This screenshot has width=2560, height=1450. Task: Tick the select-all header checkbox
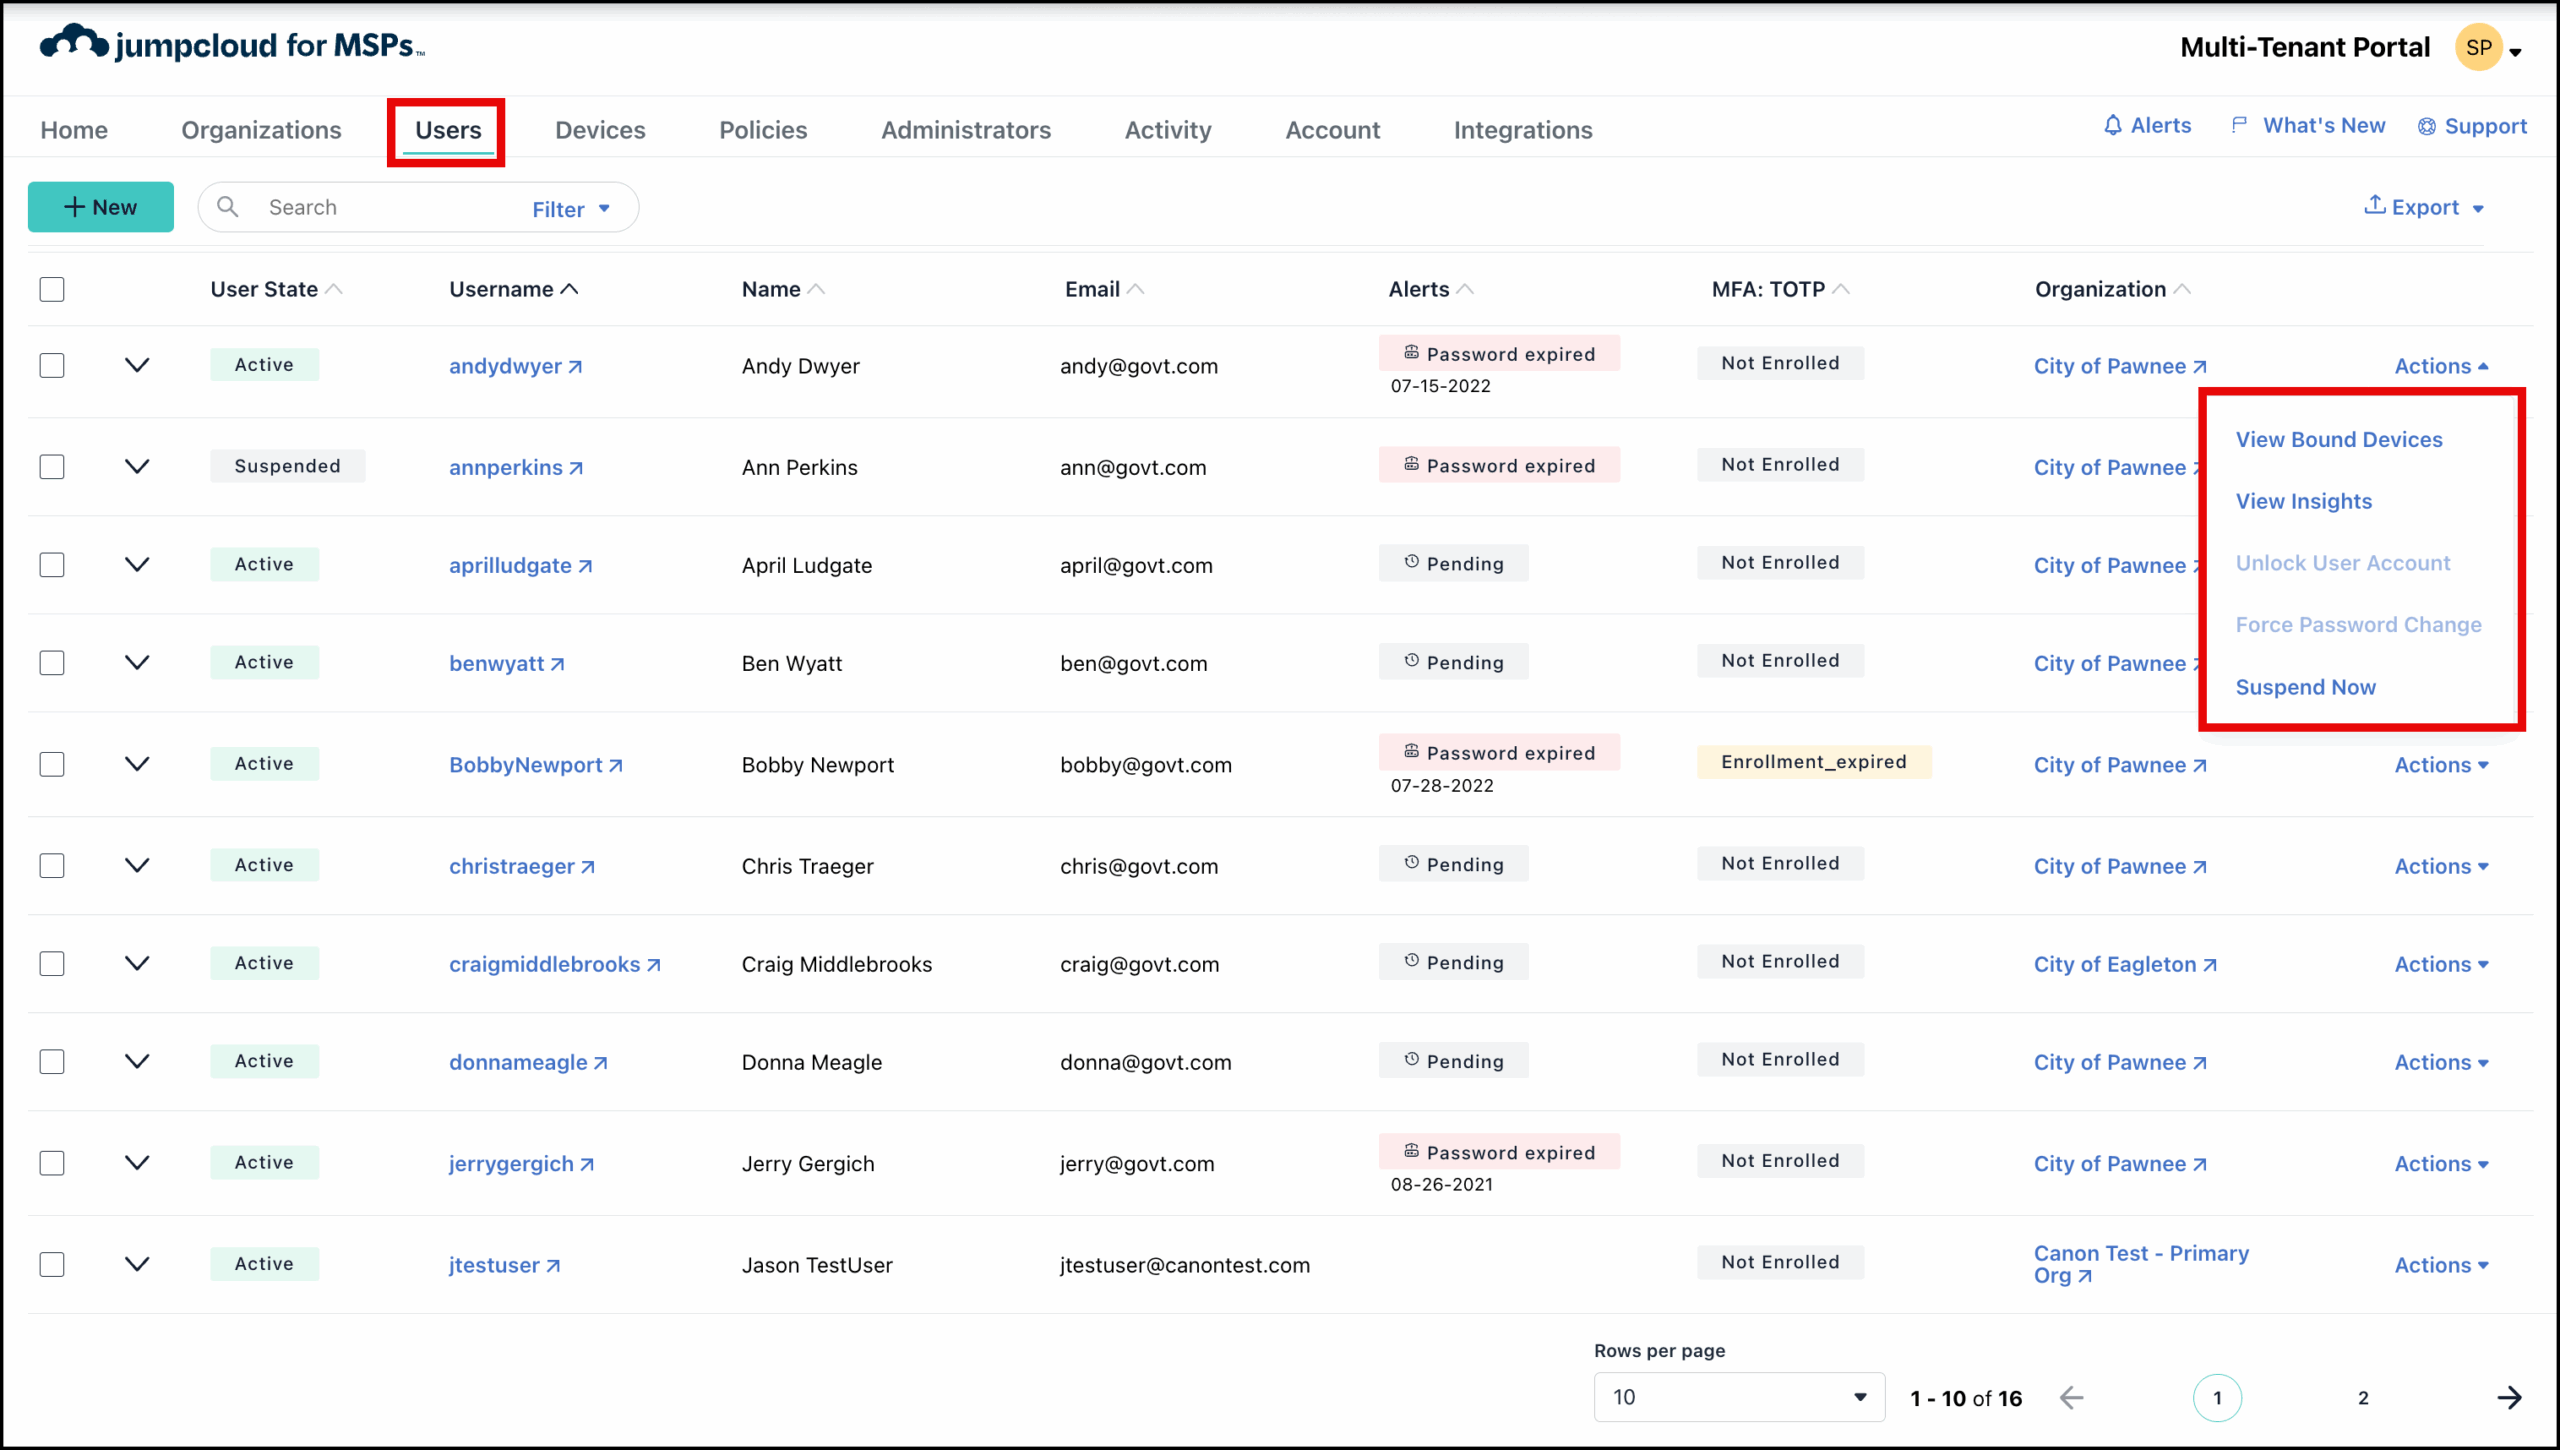tap(52, 289)
